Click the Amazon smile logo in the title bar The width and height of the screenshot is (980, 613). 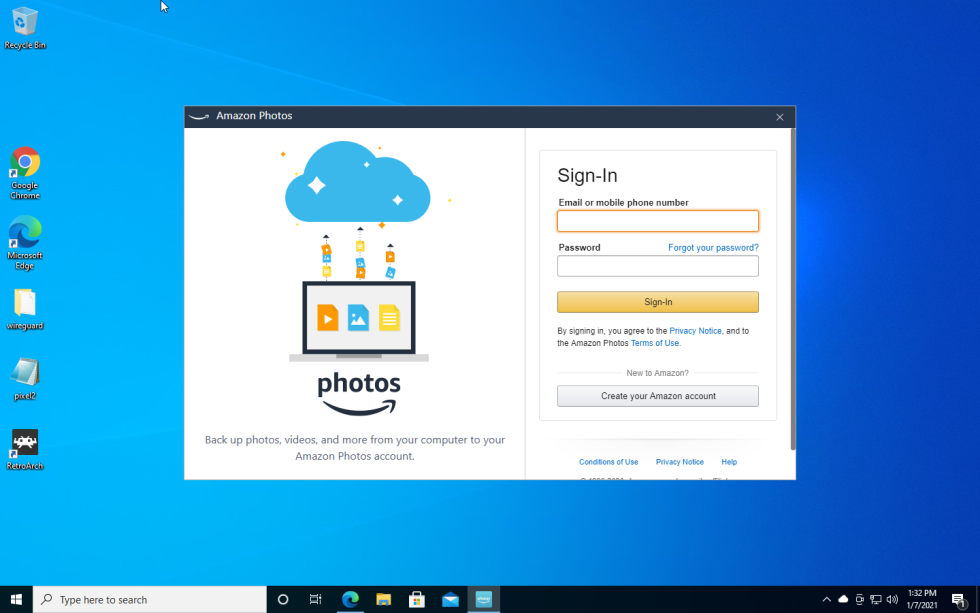(x=198, y=116)
